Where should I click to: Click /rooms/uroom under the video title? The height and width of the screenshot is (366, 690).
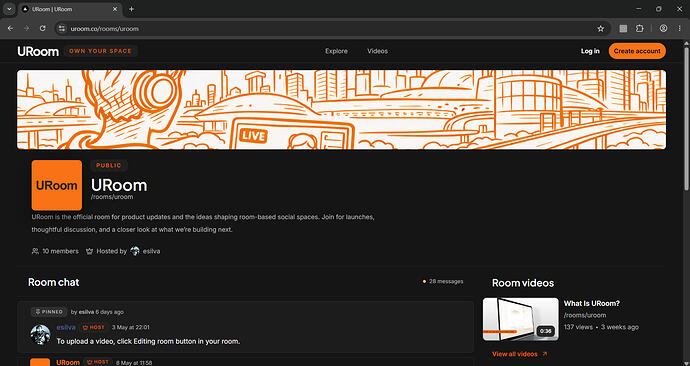[585, 315]
